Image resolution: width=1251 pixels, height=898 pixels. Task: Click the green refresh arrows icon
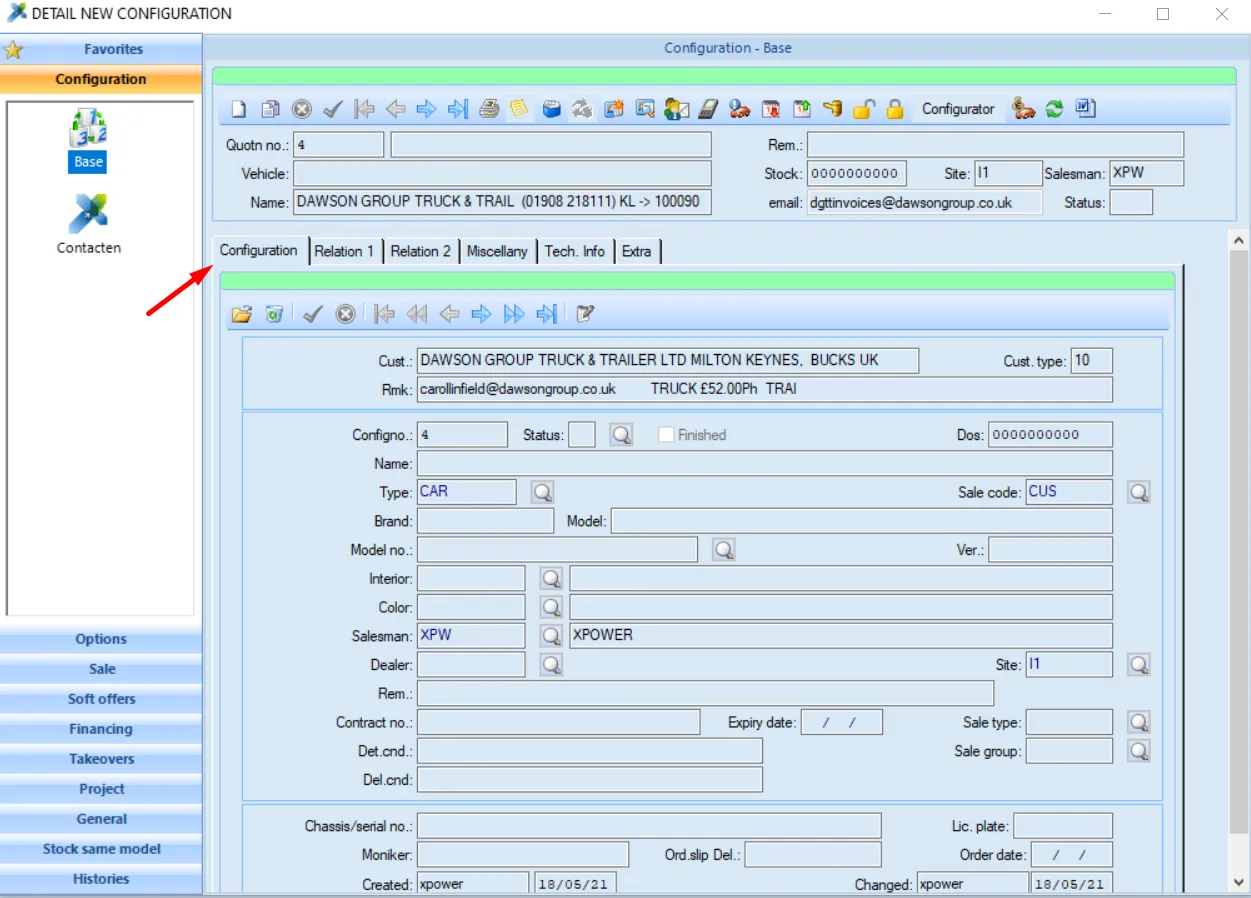click(1054, 110)
